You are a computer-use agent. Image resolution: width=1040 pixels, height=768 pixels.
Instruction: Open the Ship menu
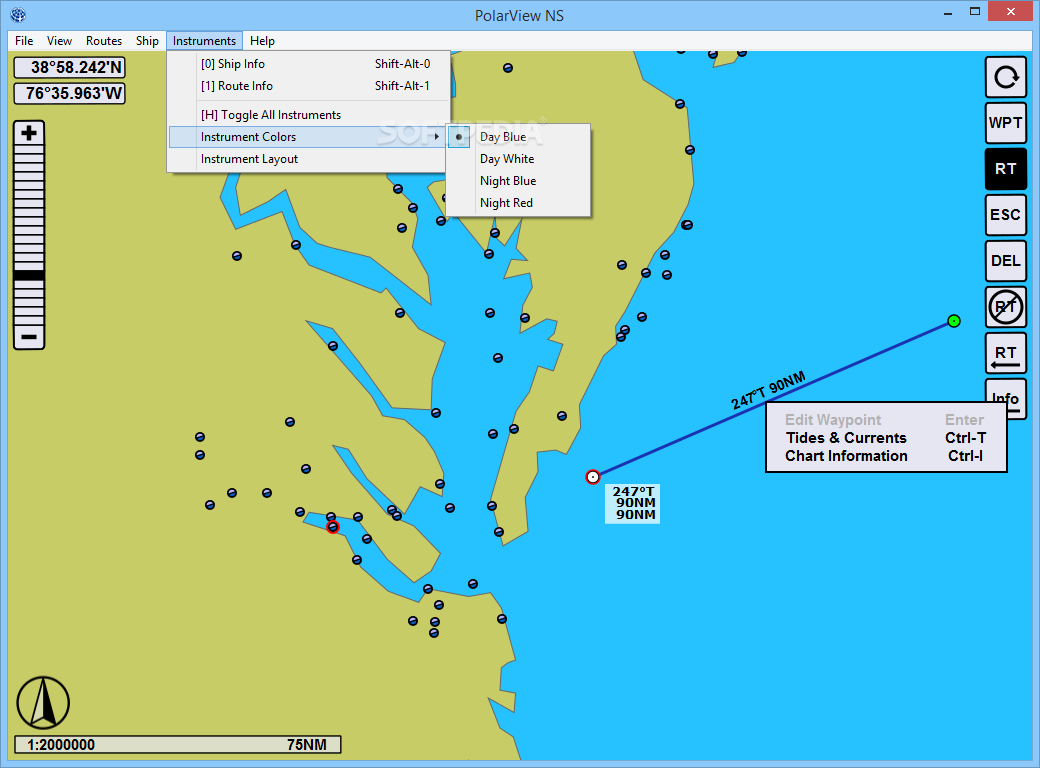[147, 40]
